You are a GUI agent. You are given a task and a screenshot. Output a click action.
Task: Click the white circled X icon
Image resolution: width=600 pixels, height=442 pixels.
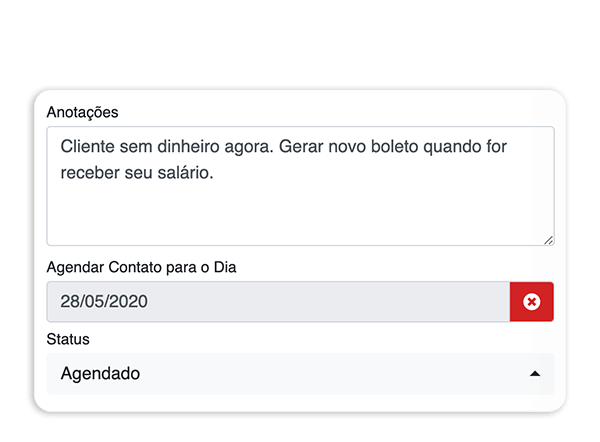coord(532,302)
